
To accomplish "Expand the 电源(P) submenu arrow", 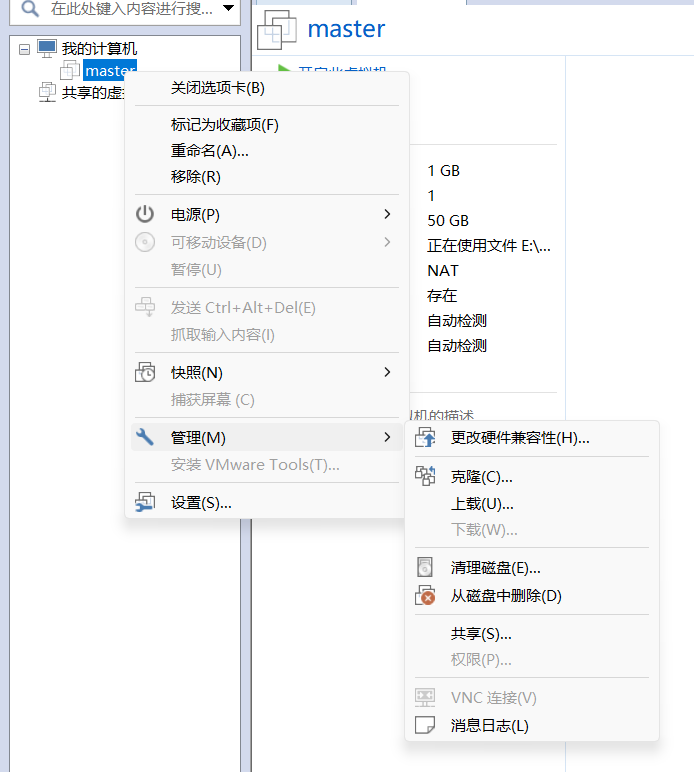I will (x=387, y=214).
